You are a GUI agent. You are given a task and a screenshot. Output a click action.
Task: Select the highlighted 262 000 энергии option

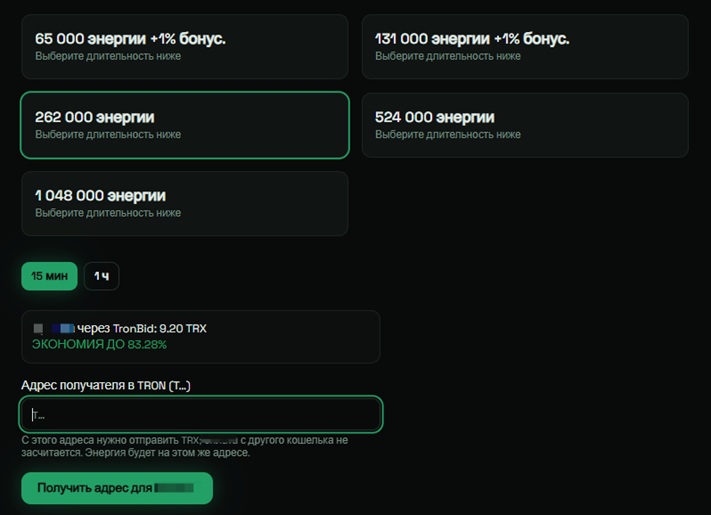[x=185, y=125]
